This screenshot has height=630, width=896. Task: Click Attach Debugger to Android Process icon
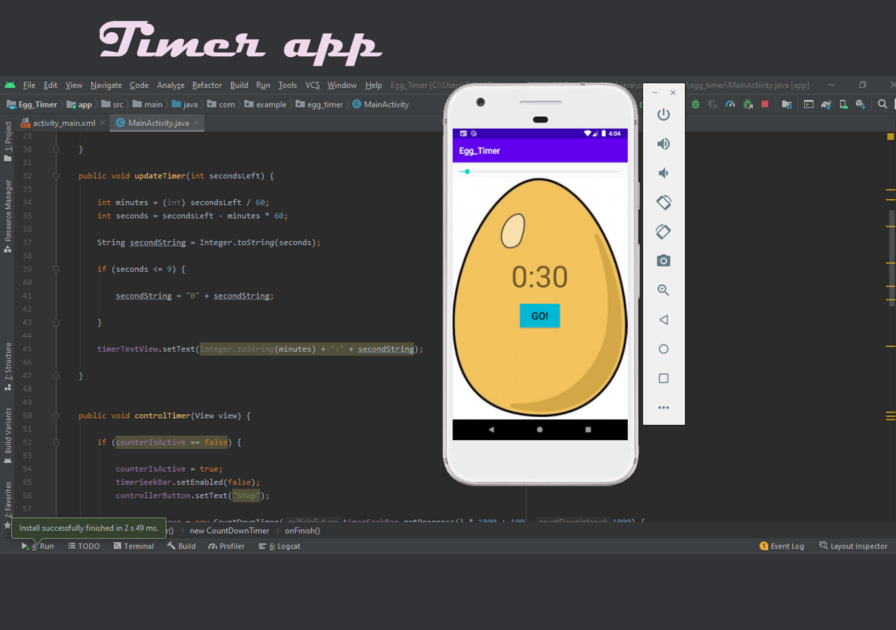(747, 104)
